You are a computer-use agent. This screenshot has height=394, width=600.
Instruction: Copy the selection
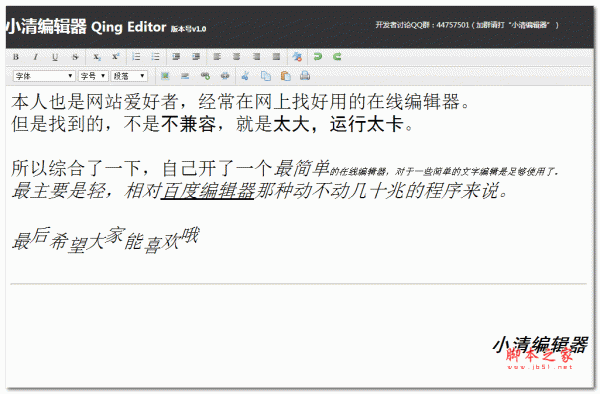tap(266, 76)
